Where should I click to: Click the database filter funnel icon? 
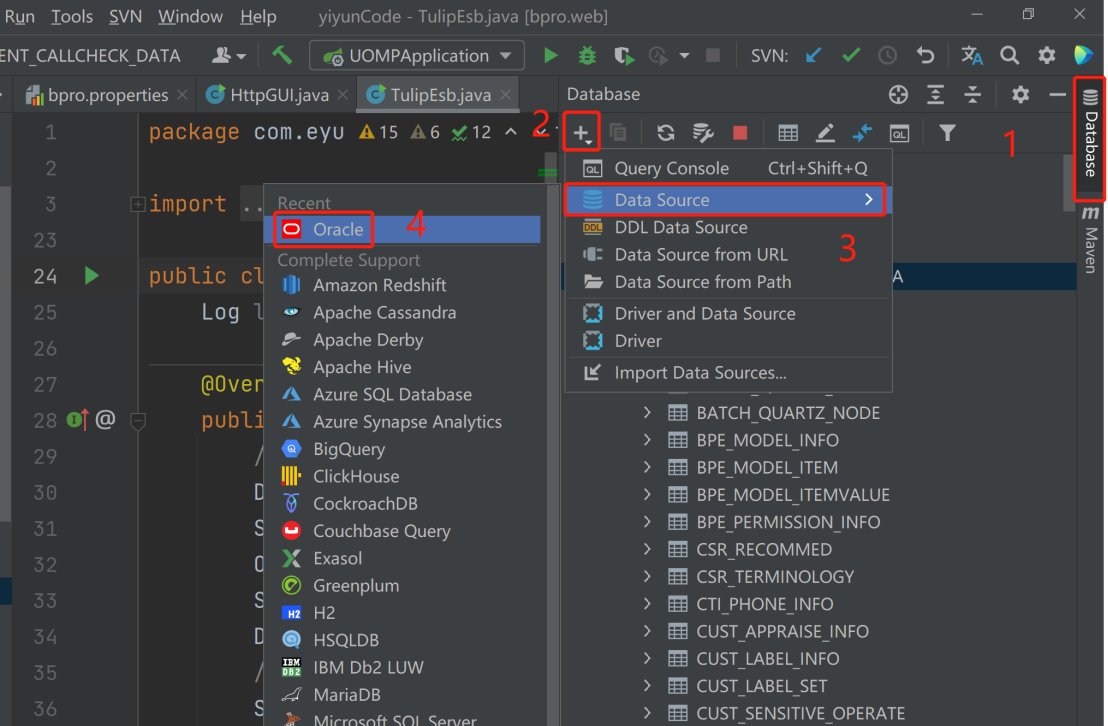pyautogui.click(x=947, y=133)
